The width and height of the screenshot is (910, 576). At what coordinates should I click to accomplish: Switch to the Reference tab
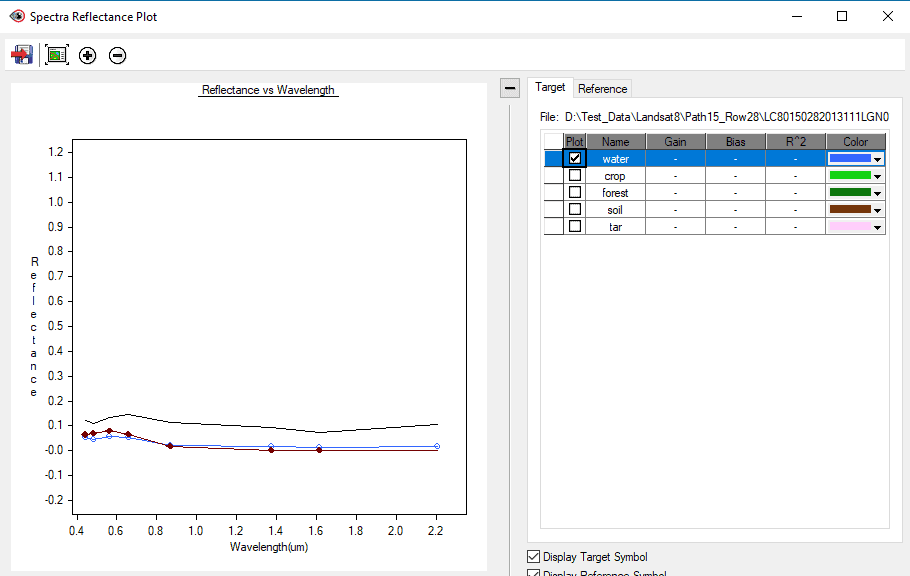pos(602,89)
